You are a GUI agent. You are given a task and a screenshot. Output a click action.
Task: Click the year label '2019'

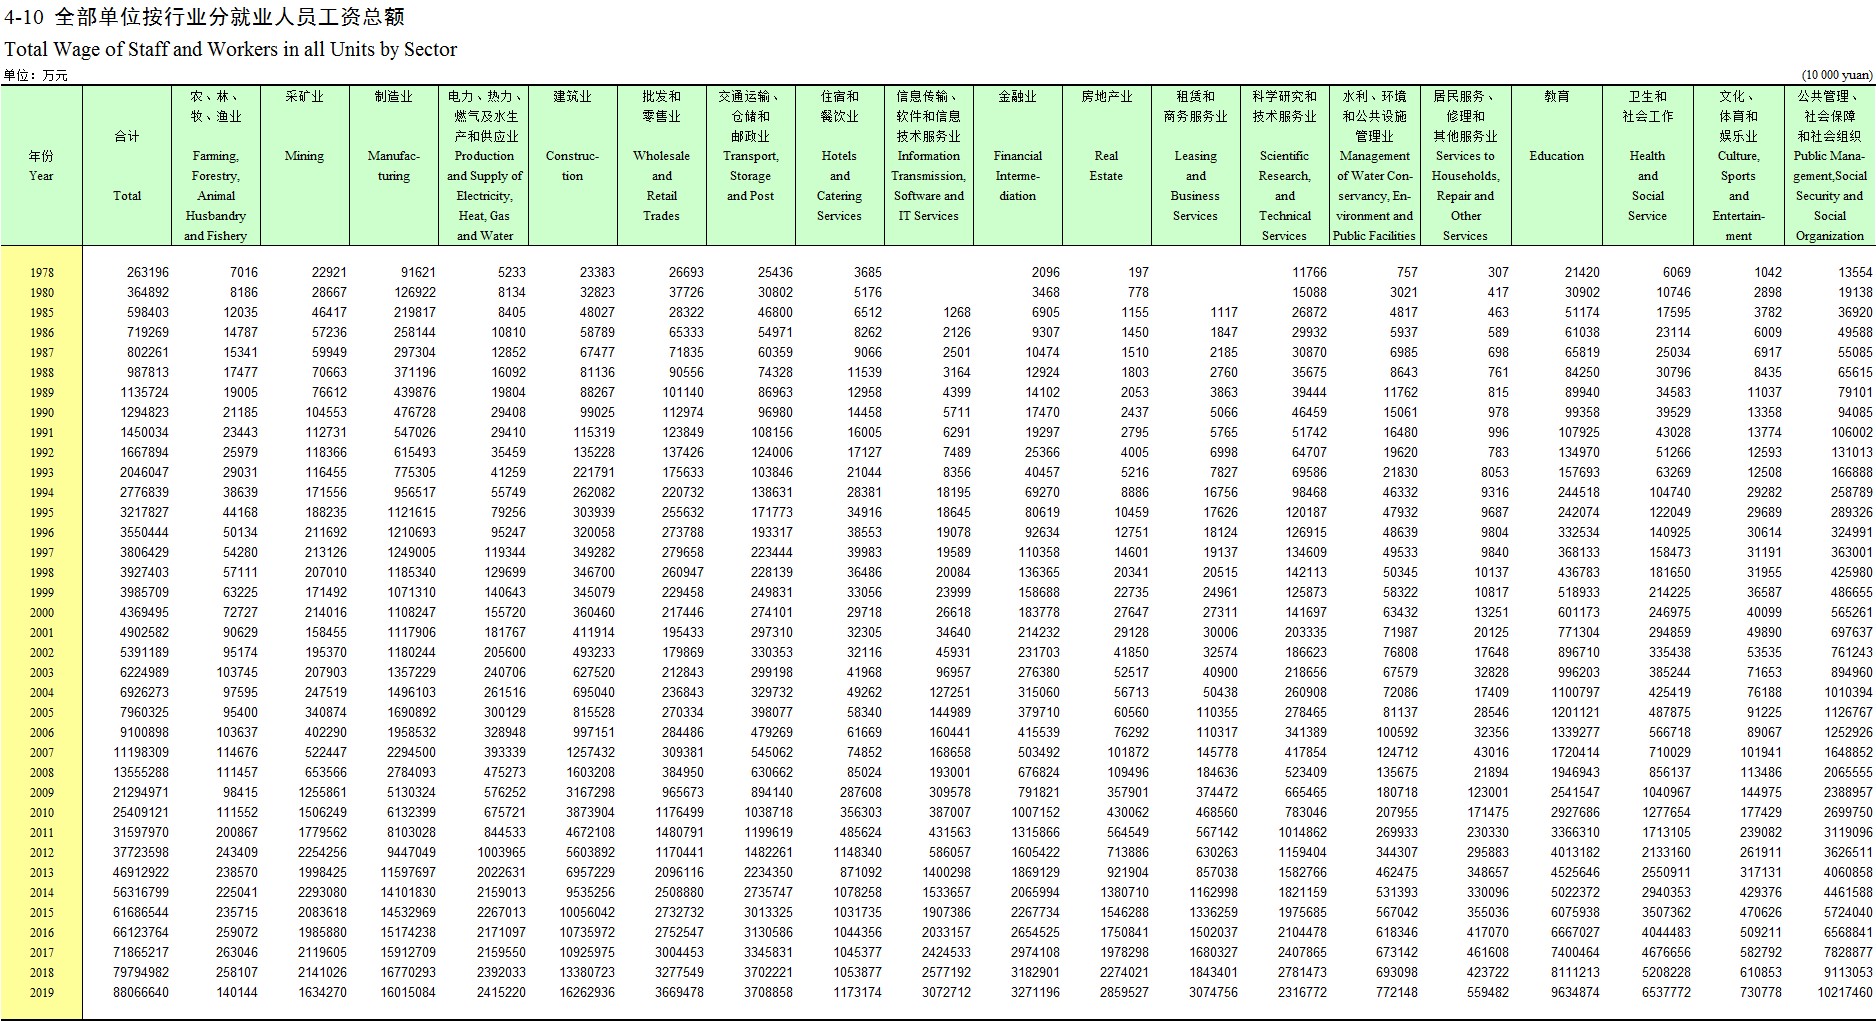coord(41,993)
